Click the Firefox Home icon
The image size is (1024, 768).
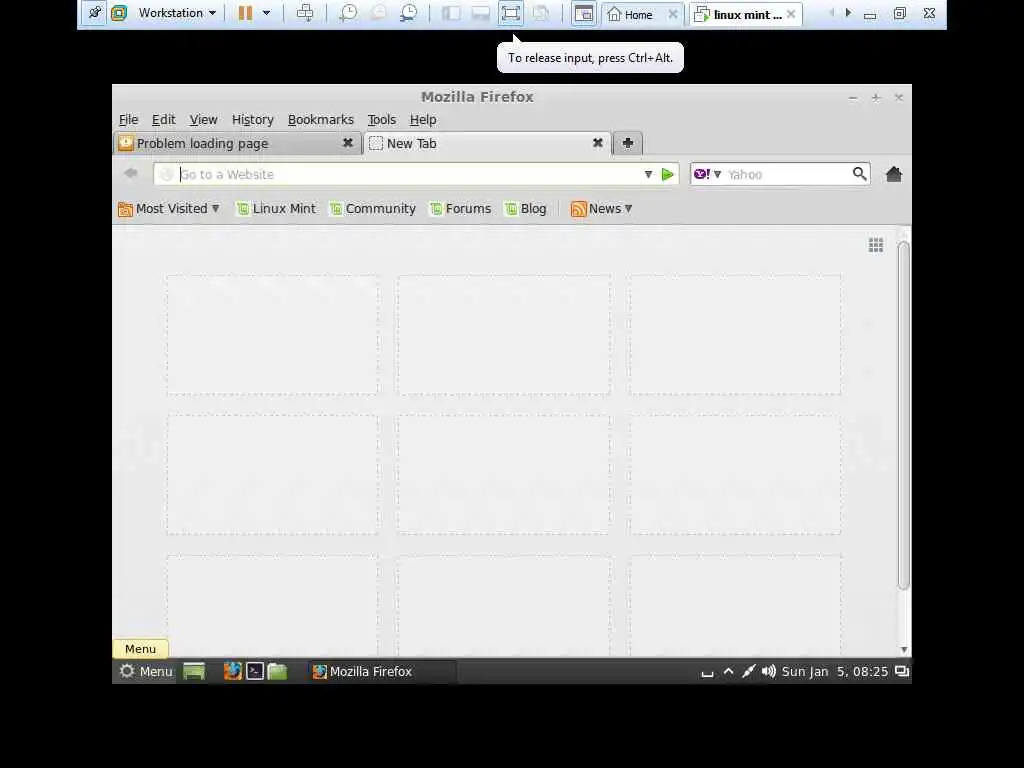click(894, 174)
